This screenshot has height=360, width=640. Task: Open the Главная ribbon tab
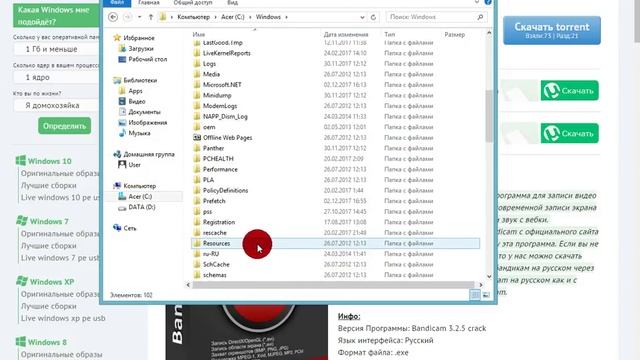(x=149, y=3)
